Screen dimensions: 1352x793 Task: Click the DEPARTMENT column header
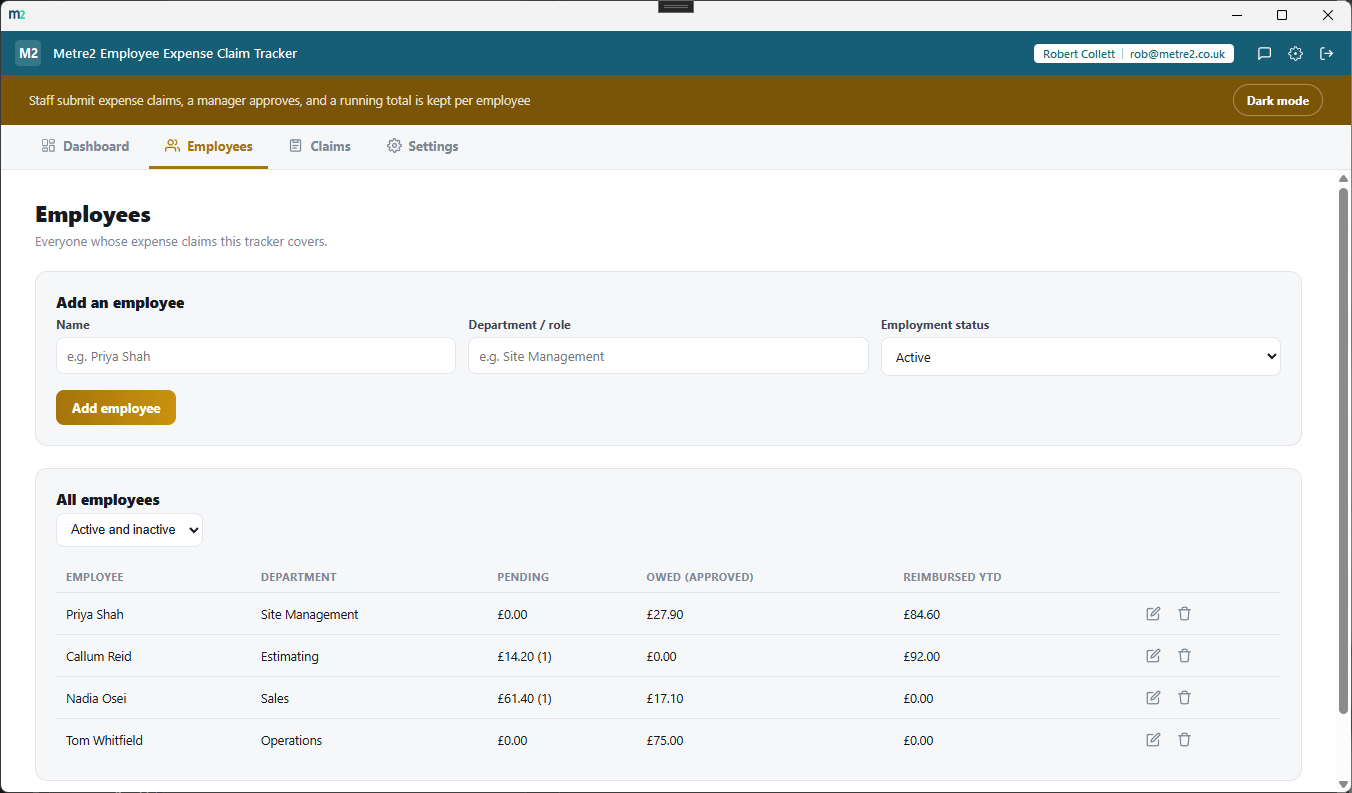[299, 577]
